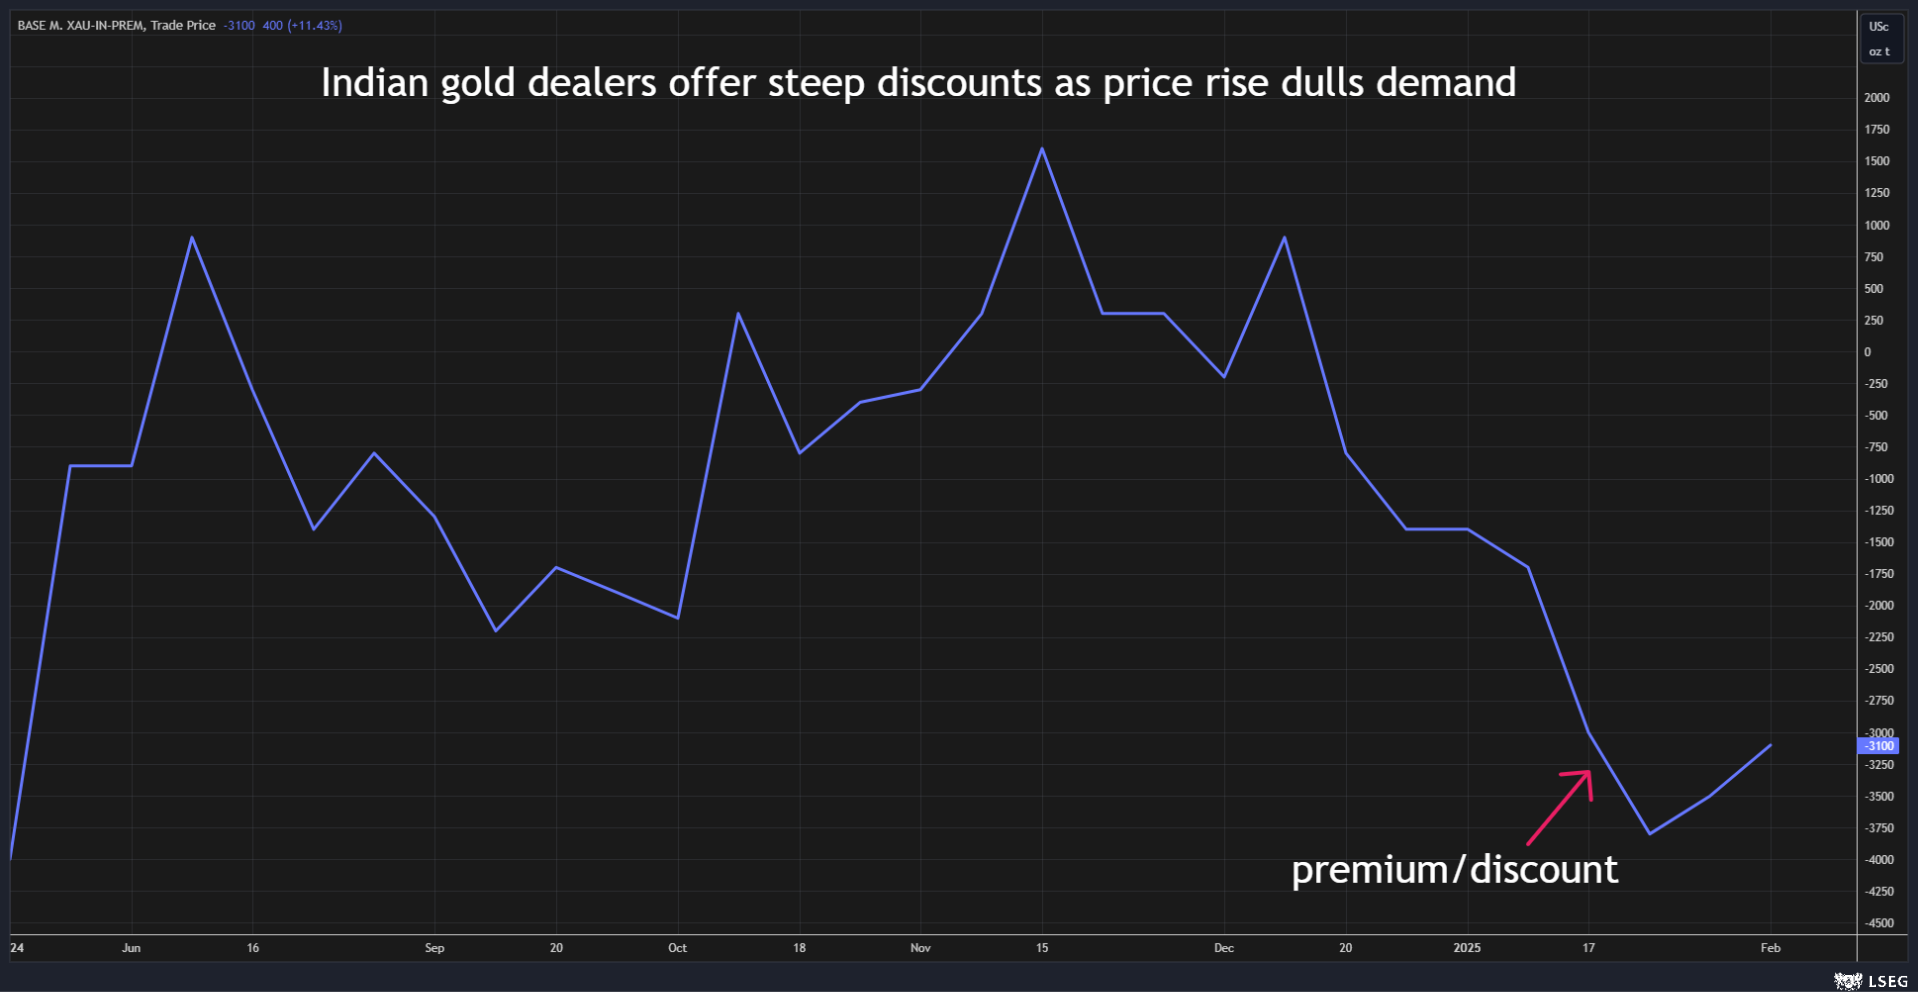
Task: Click the 0 value on price axis
Action: tap(1867, 352)
